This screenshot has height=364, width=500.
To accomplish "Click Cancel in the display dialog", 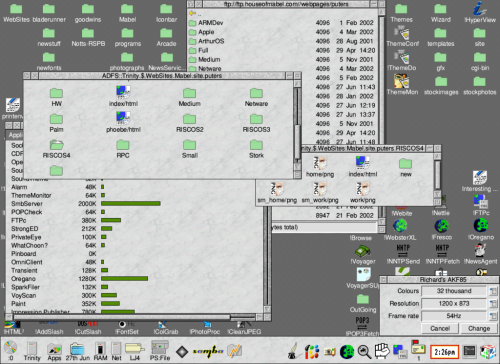I will coord(440,328).
